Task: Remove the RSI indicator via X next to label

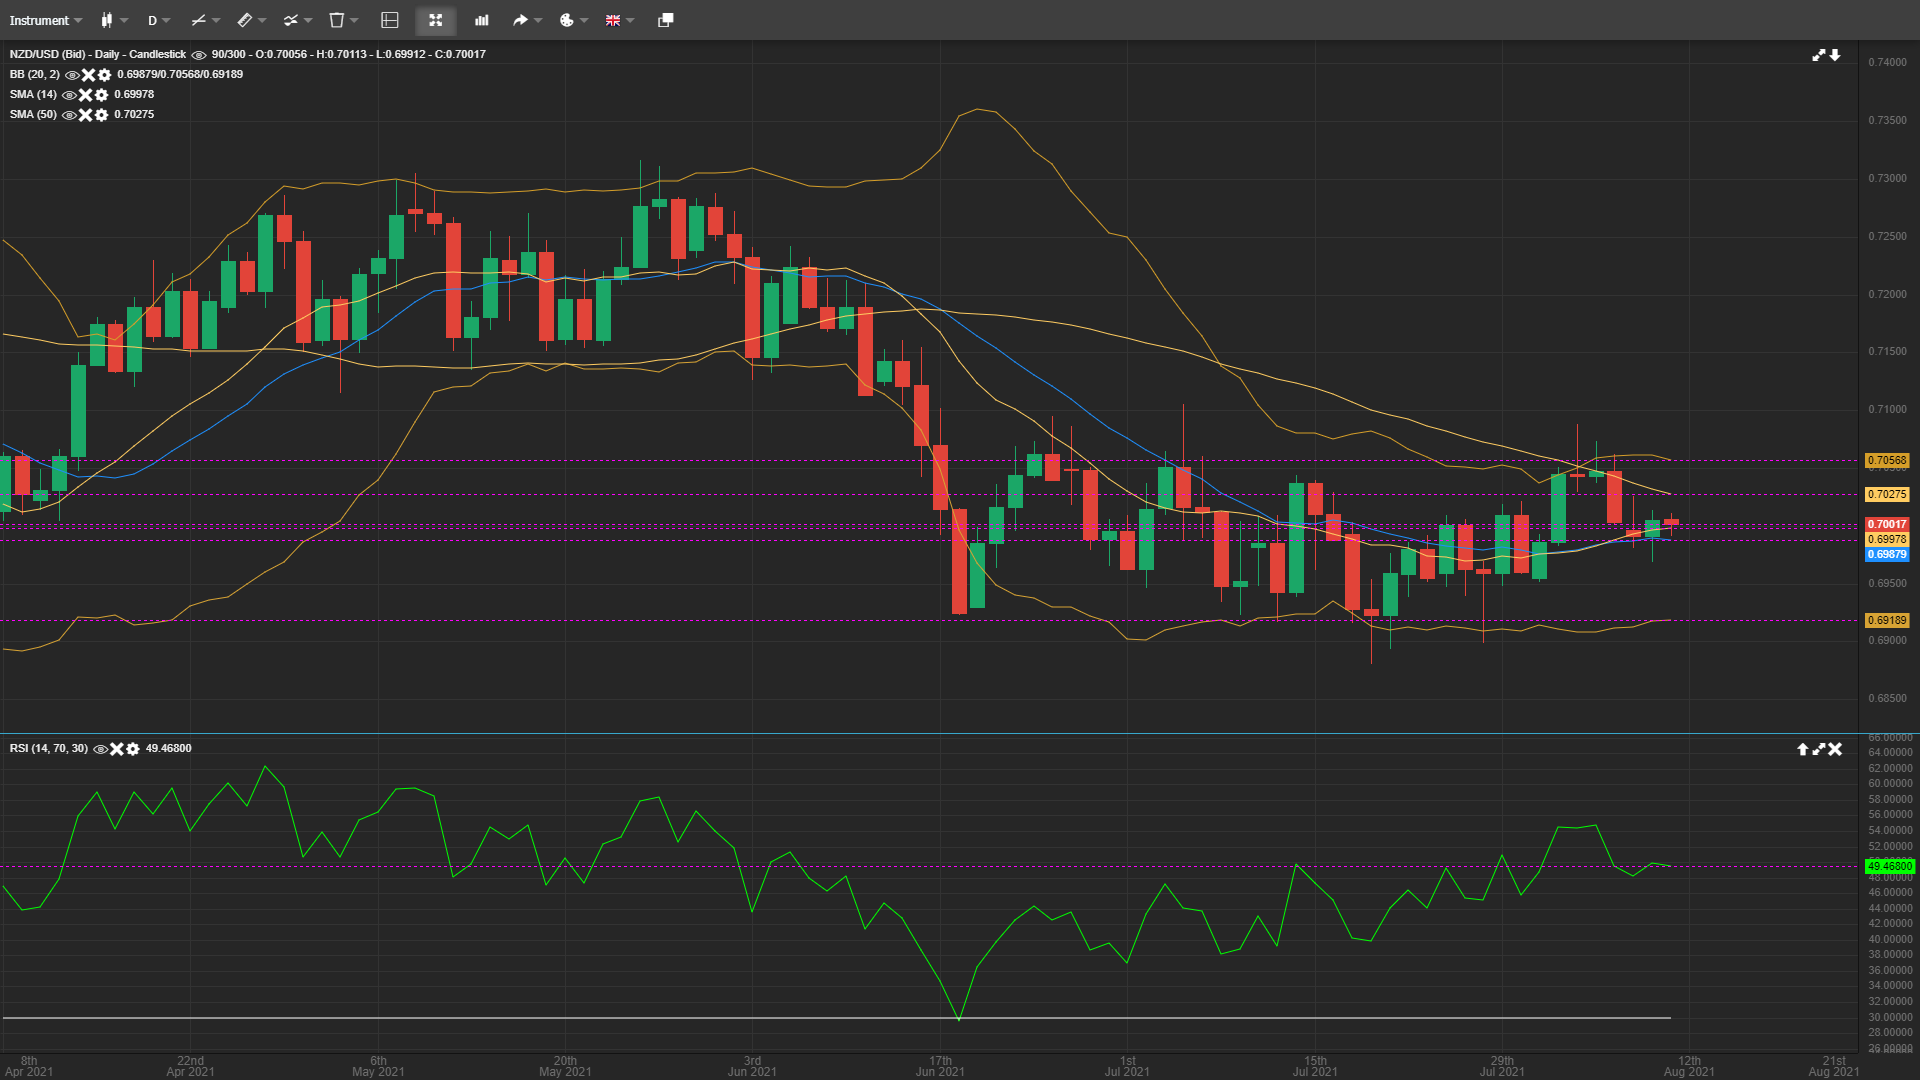Action: point(116,749)
